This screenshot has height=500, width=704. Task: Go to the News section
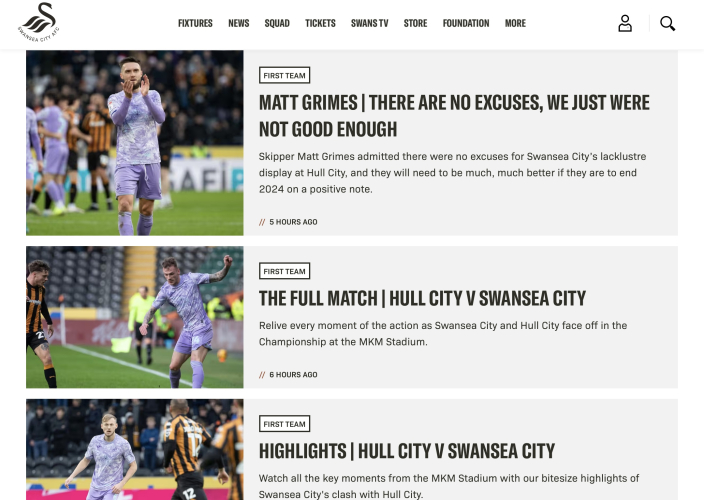coord(238,23)
